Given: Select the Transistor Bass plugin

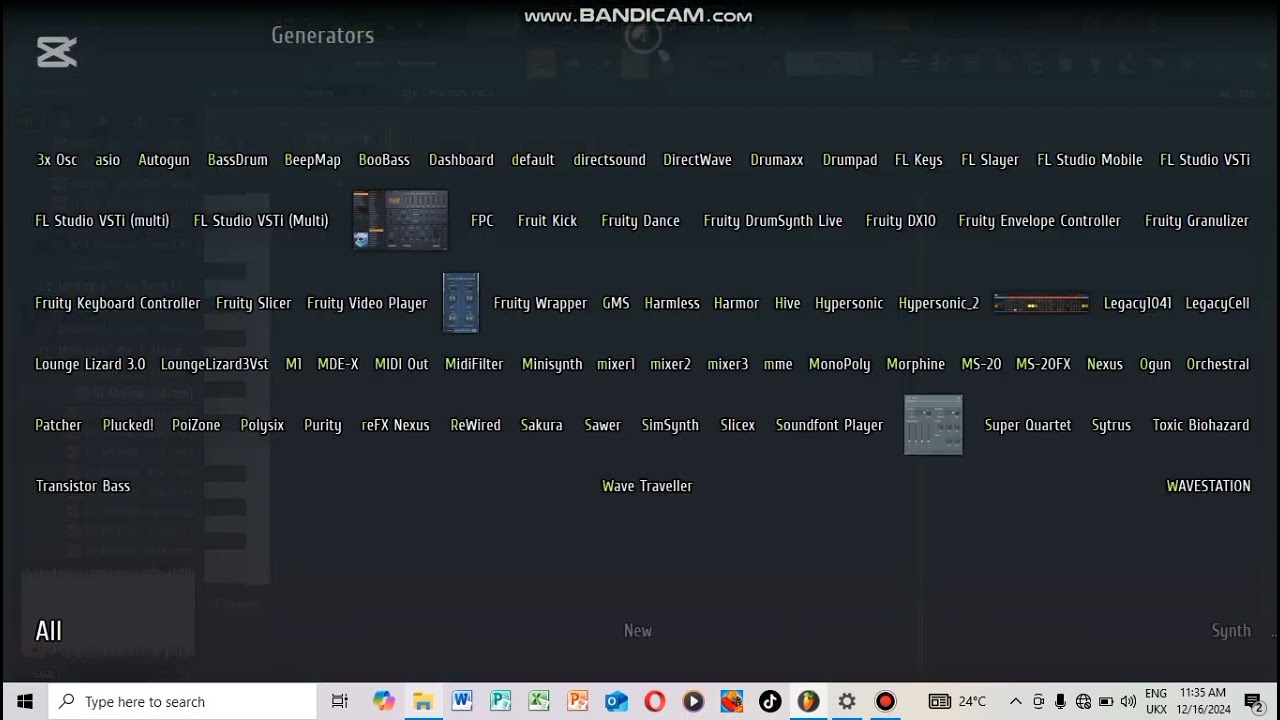Looking at the screenshot, I should click(83, 486).
